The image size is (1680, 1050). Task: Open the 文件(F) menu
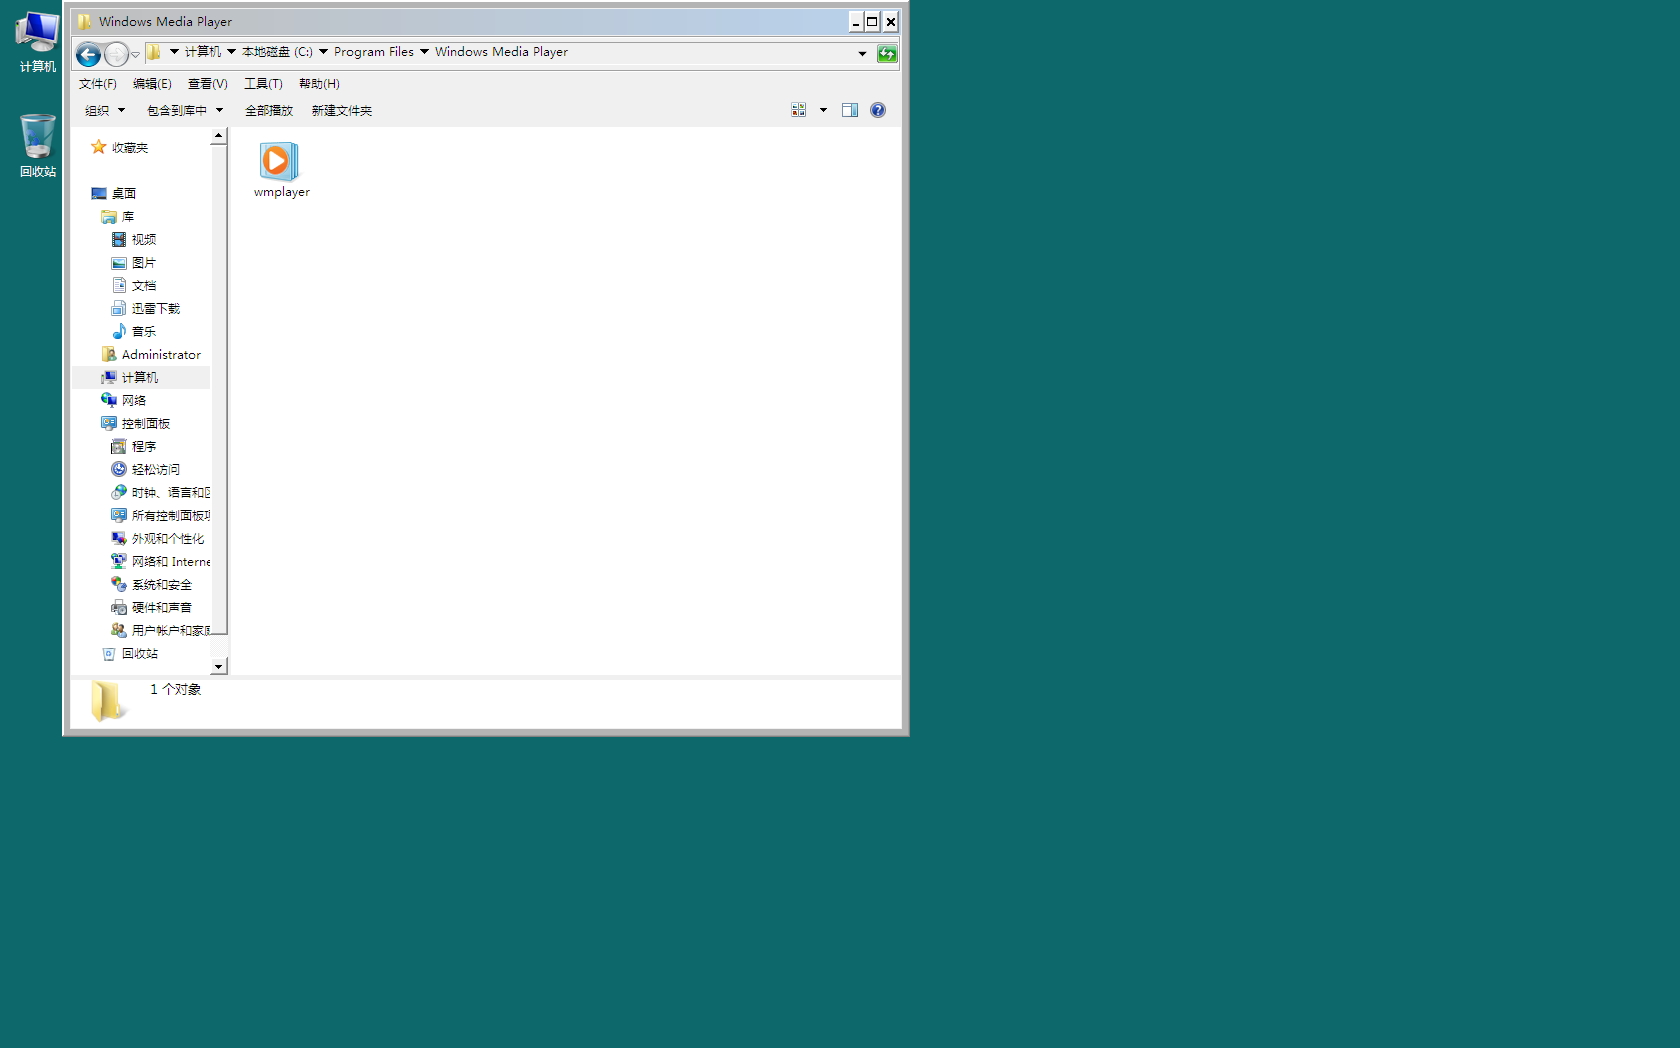98,84
